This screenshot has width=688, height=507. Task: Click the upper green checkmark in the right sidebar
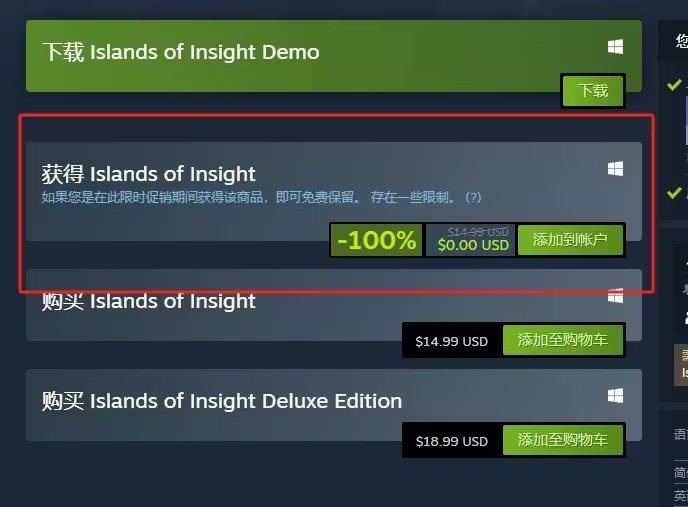tap(674, 84)
